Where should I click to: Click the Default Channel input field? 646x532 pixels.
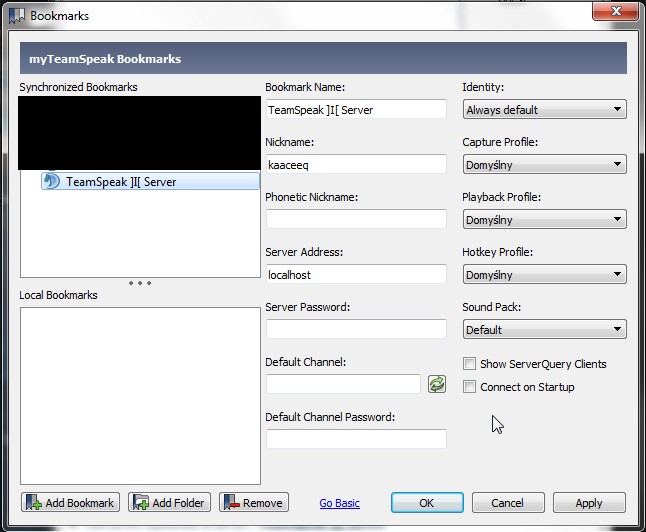click(343, 384)
